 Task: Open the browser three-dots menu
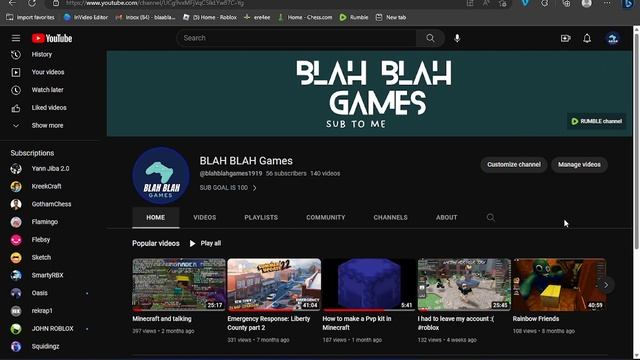click(x=607, y=3)
